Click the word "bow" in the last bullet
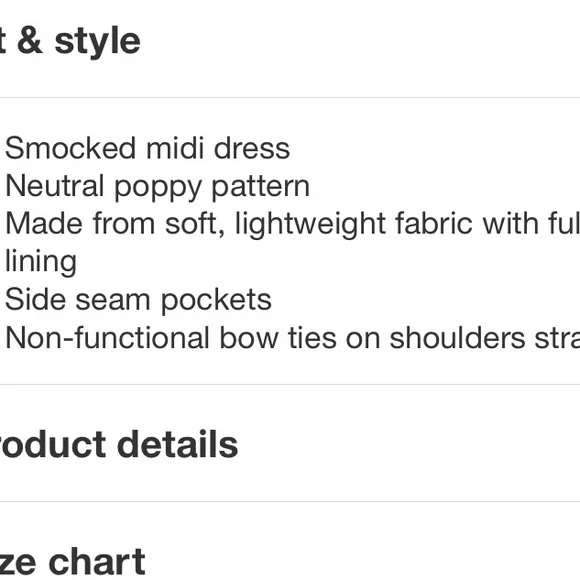This screenshot has width=580, height=580. (x=249, y=338)
